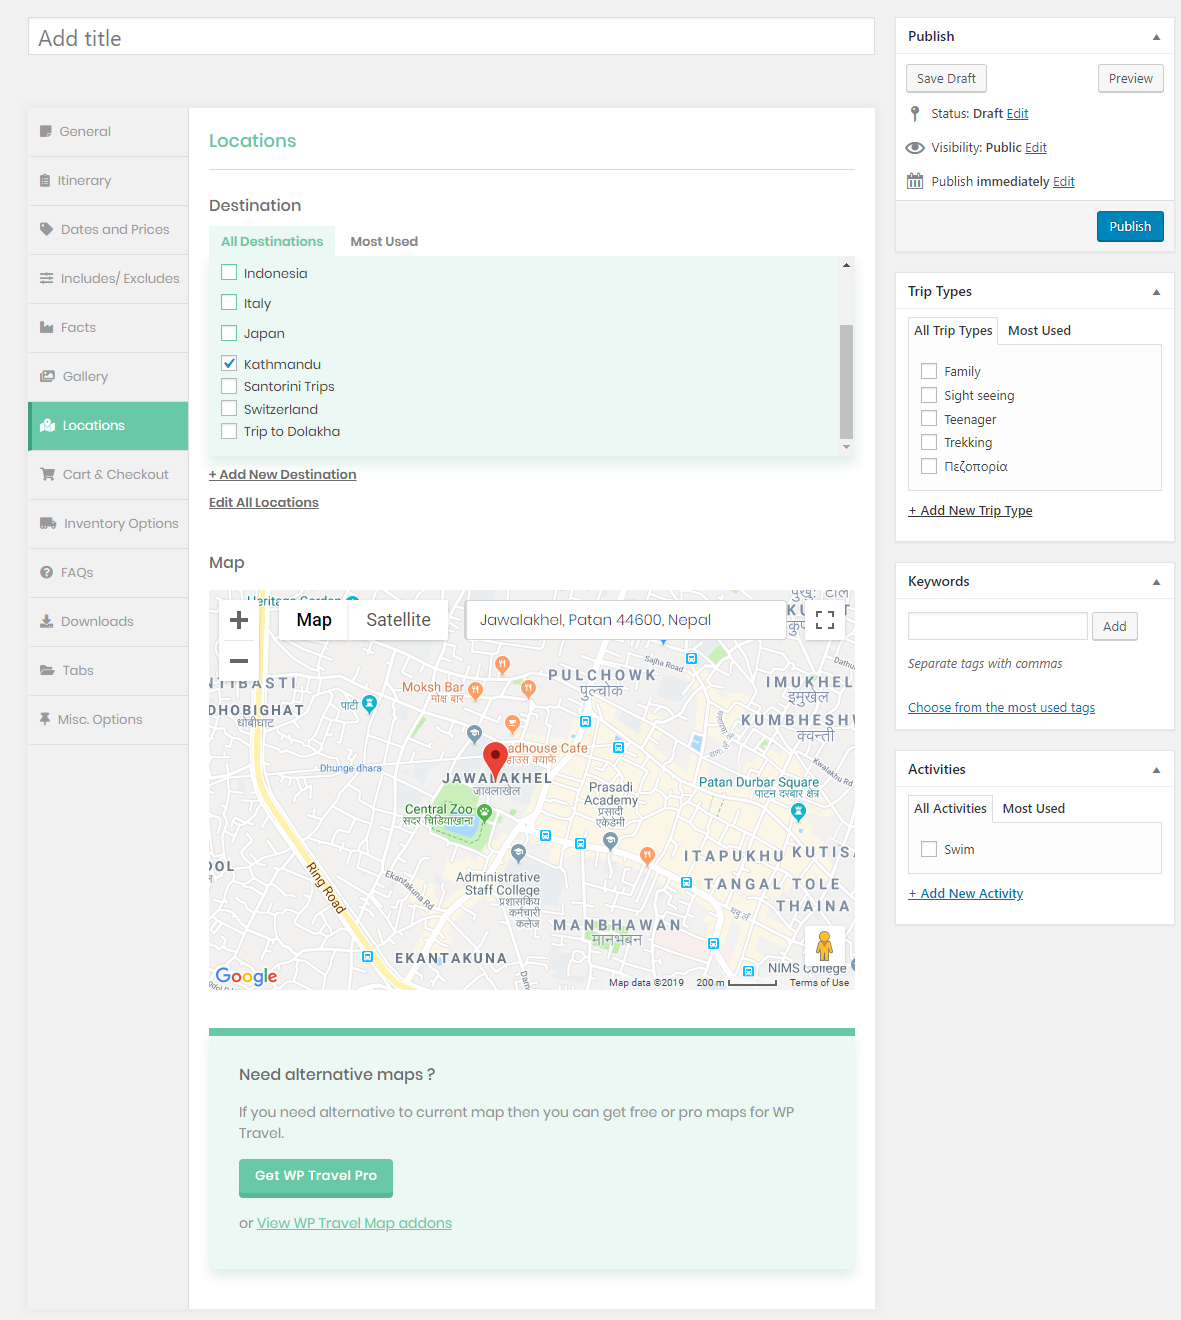Click the Add title input field
Viewport: 1181px width, 1320px height.
450,38
